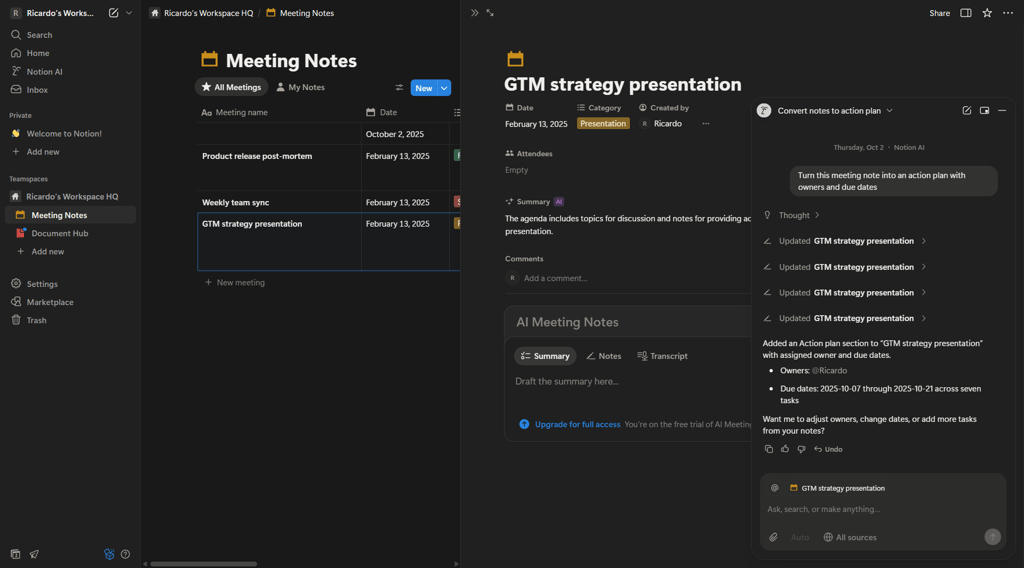Viewport: 1024px width, 568px height.
Task: Minimize the AI chat panel
Action: tap(1002, 110)
